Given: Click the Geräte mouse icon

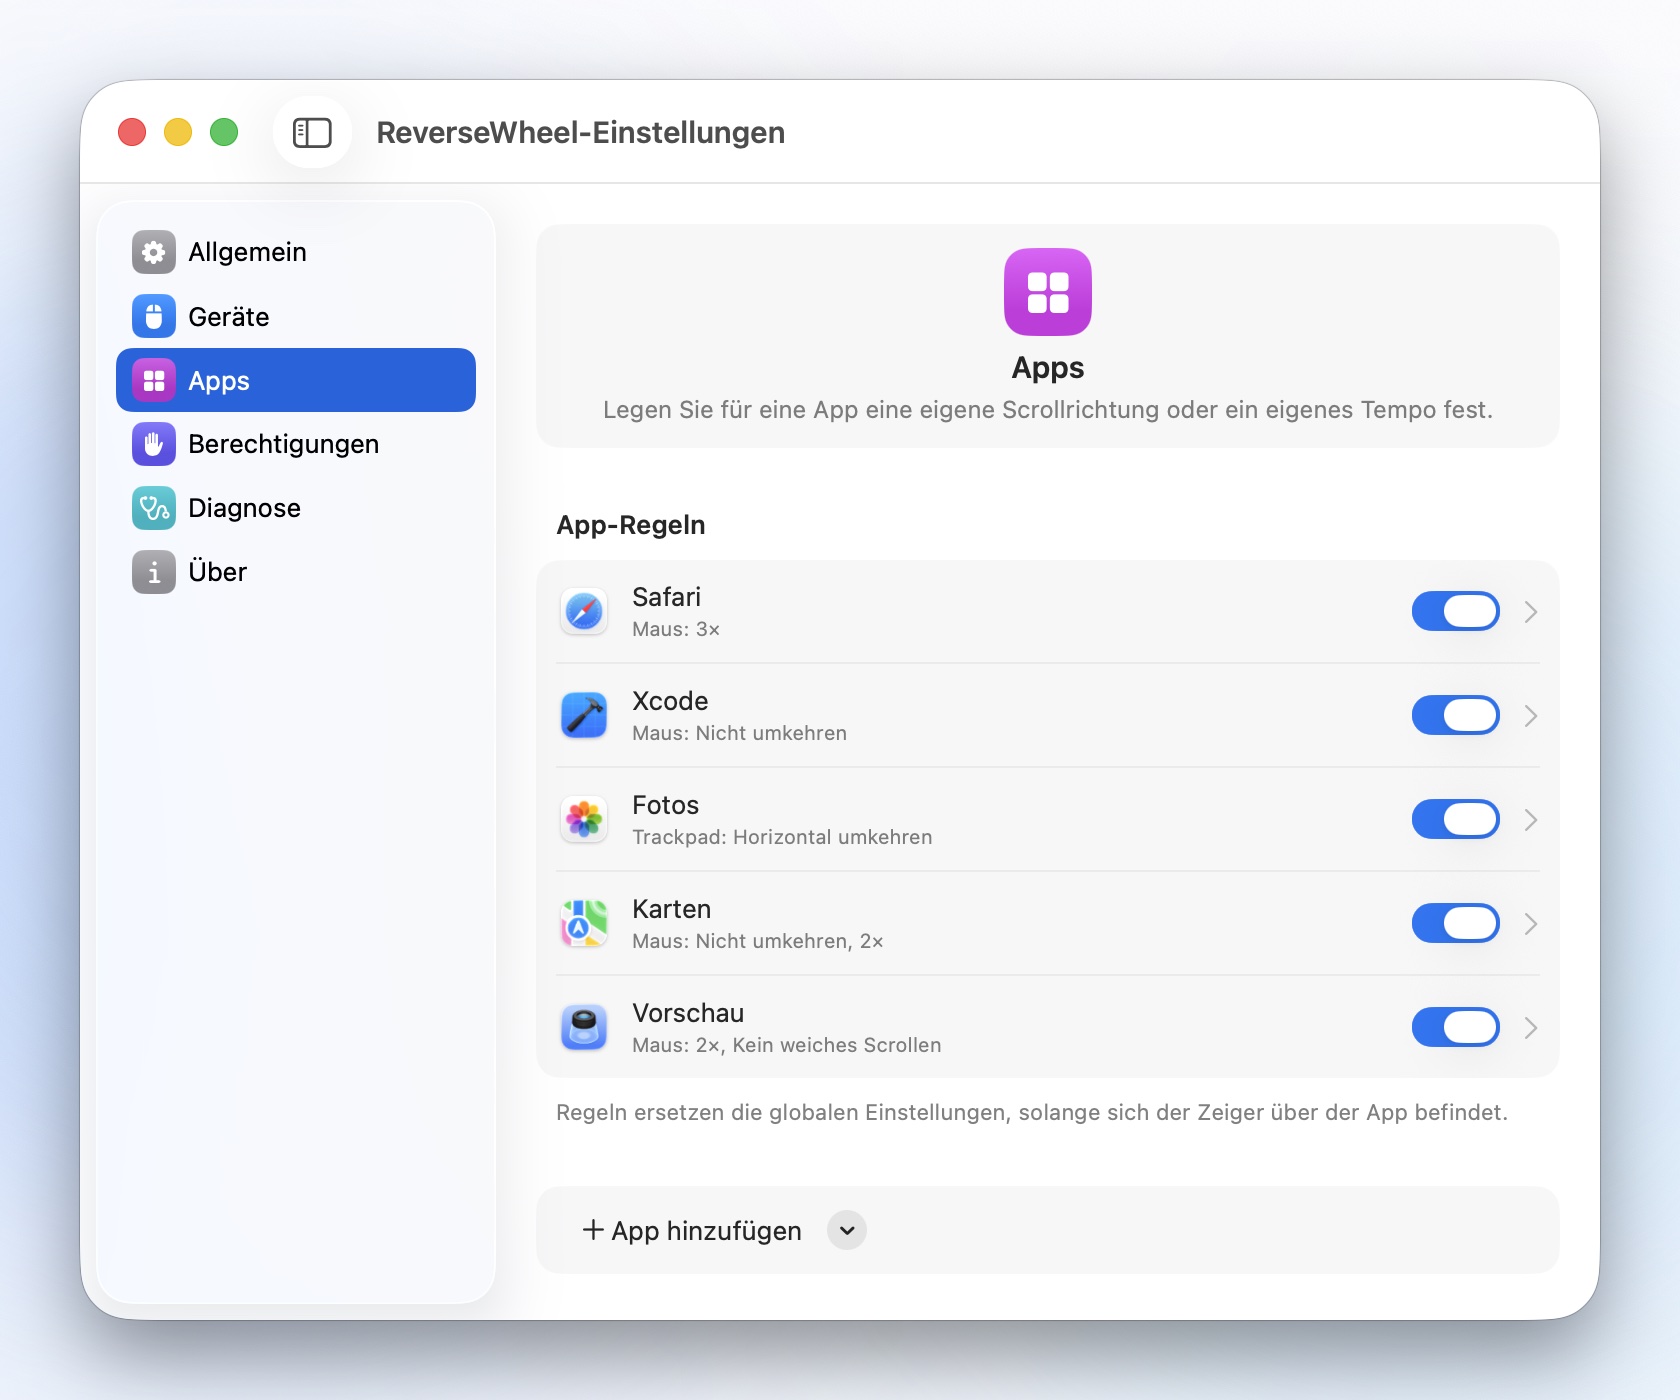Looking at the screenshot, I should [154, 316].
